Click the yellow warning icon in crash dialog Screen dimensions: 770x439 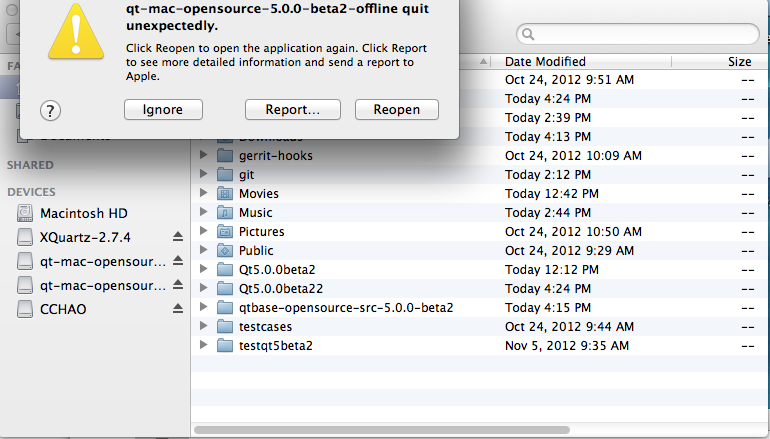click(76, 33)
